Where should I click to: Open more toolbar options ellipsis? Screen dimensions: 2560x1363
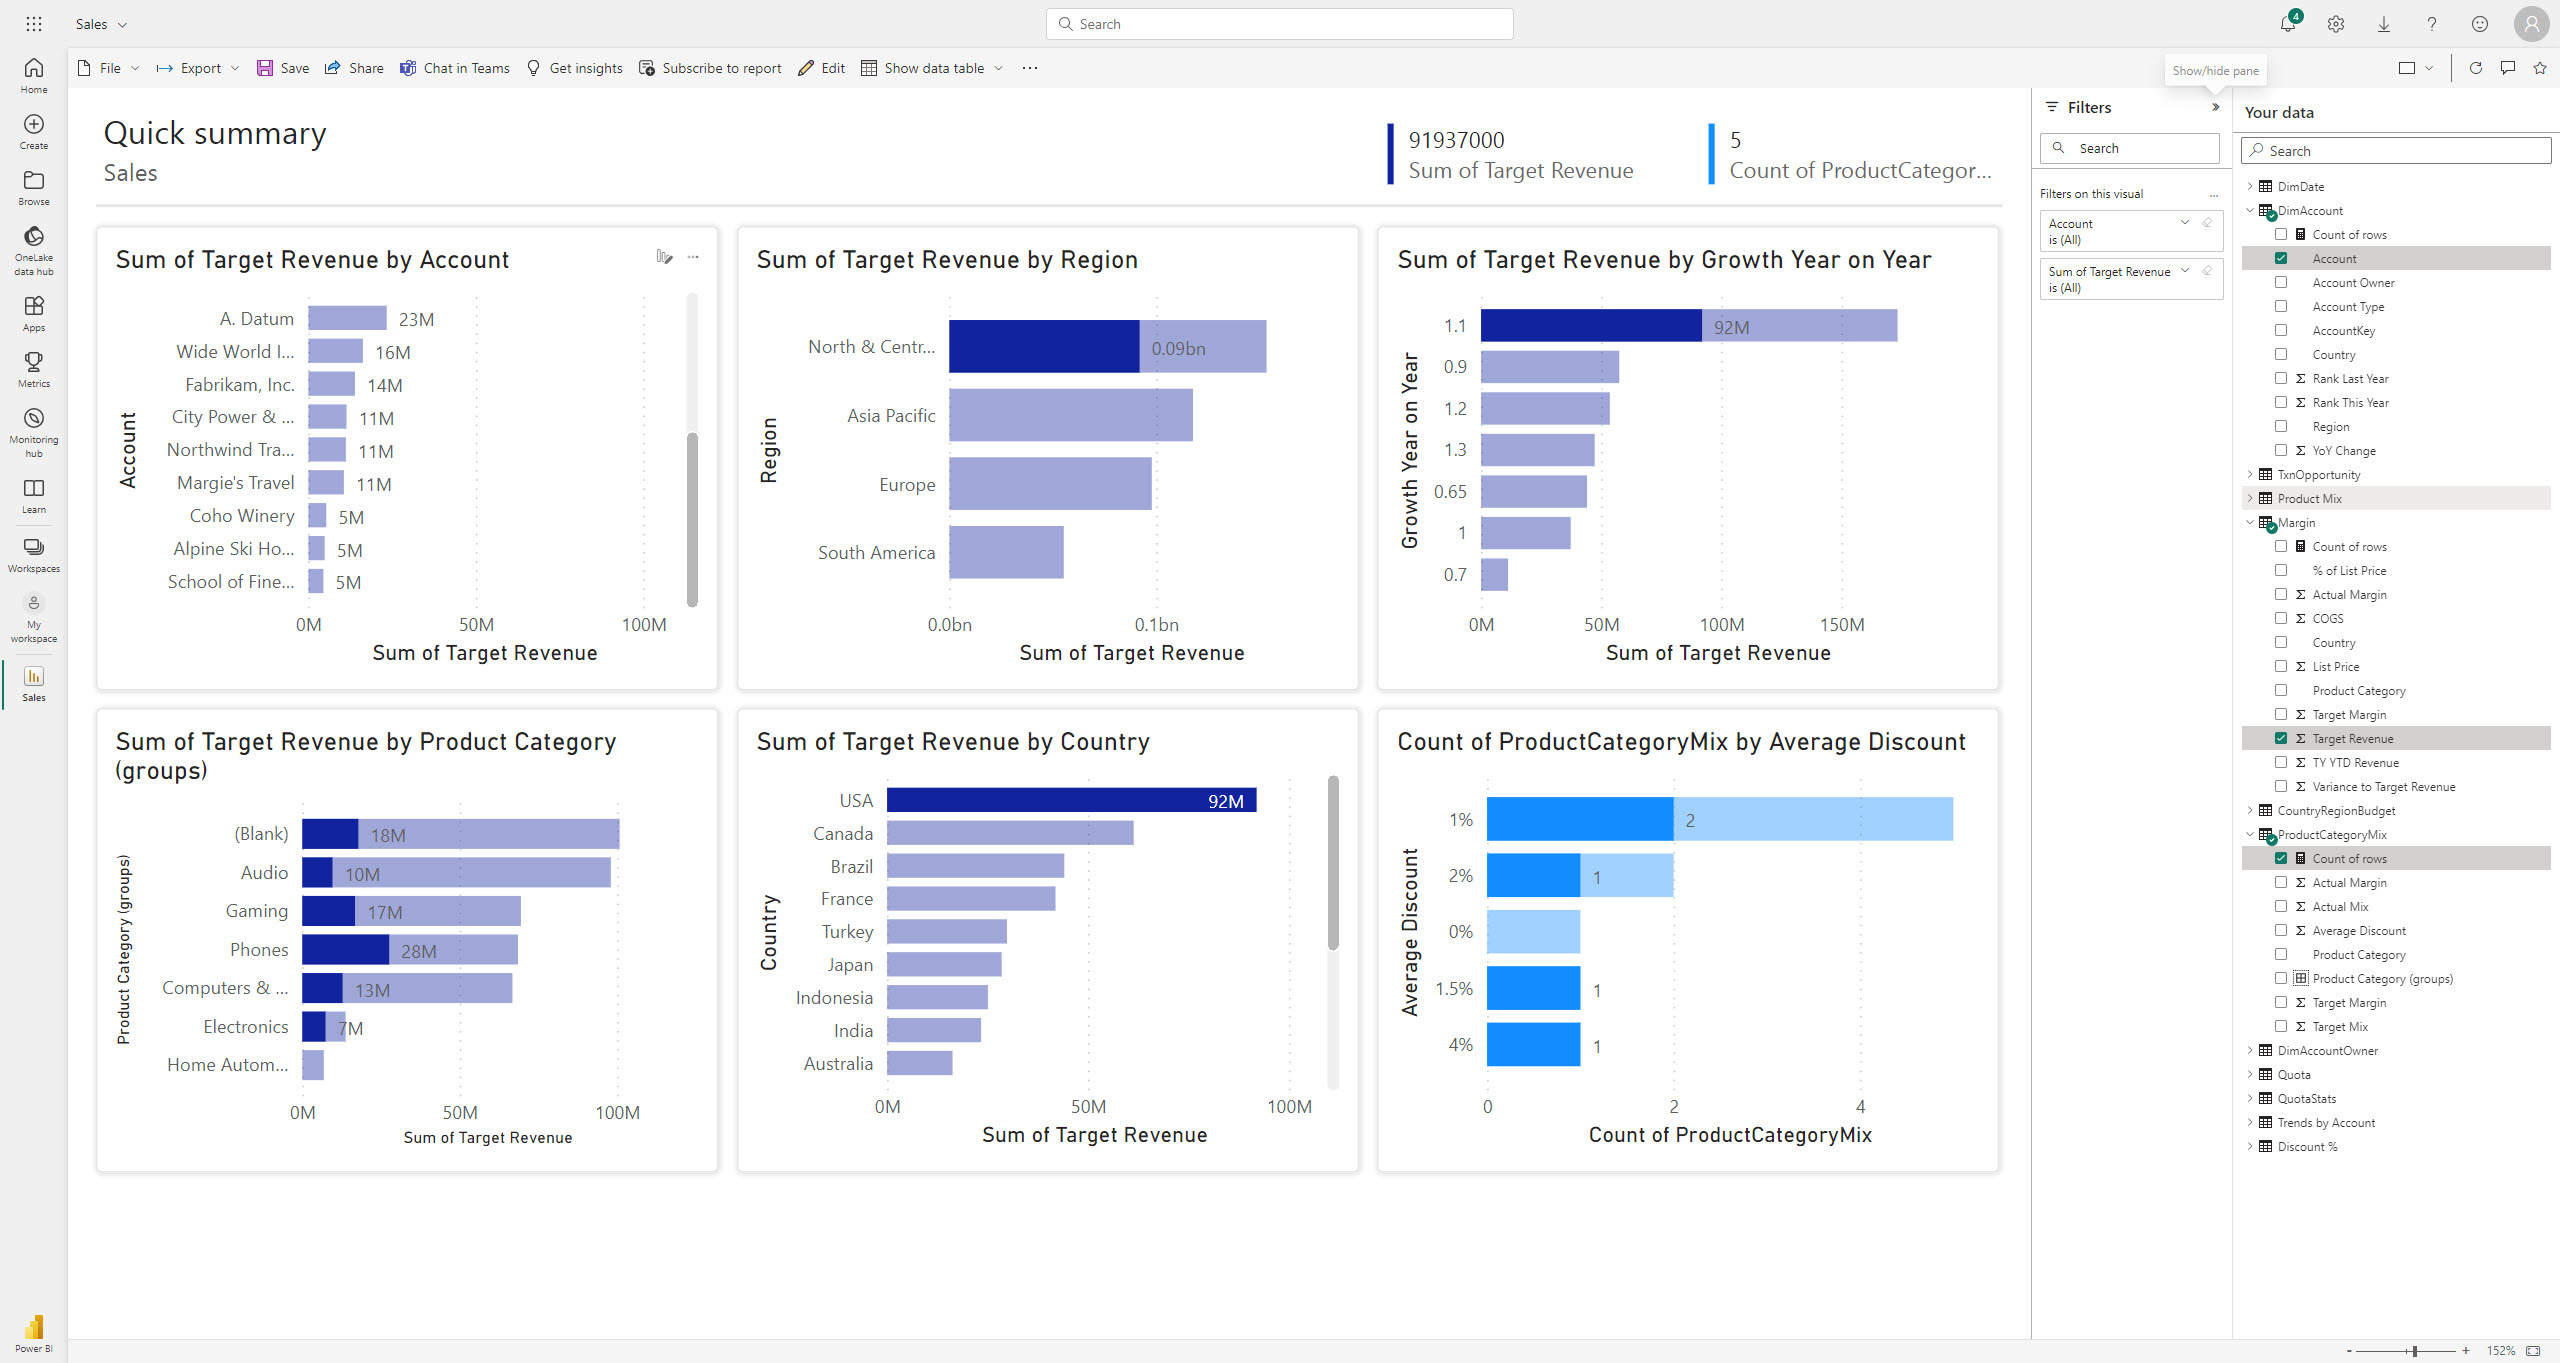[1030, 68]
